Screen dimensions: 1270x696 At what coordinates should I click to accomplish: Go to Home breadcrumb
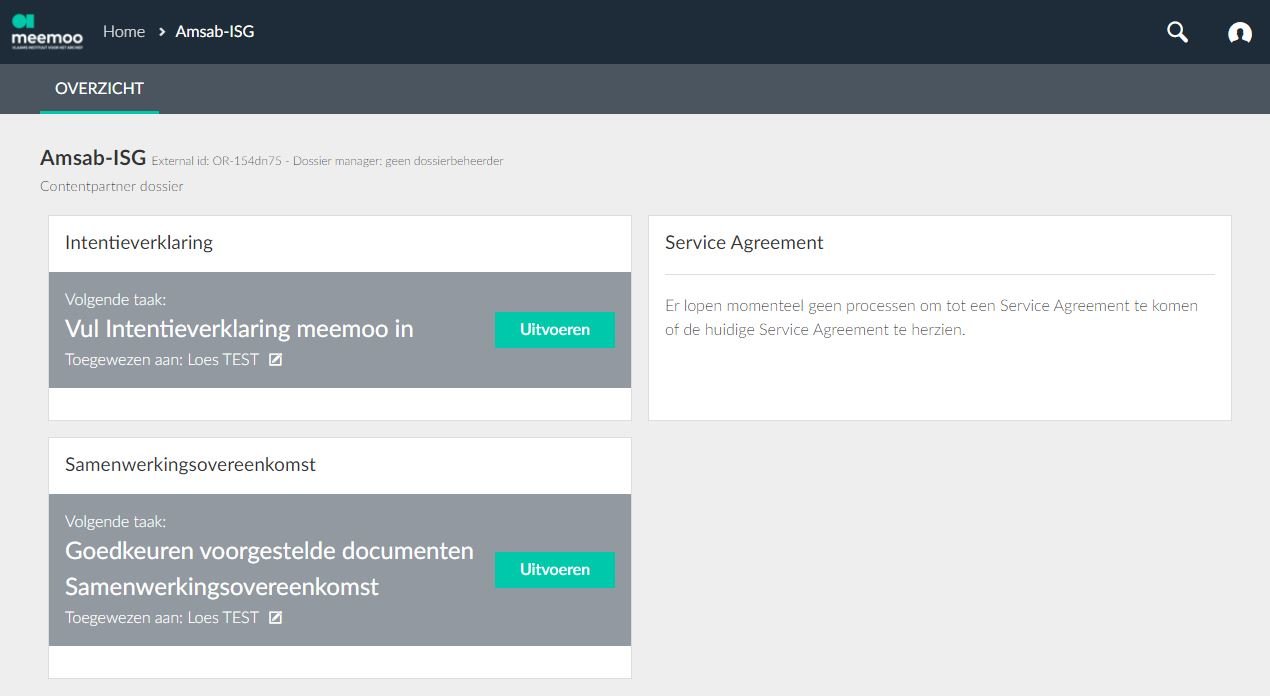tap(124, 32)
